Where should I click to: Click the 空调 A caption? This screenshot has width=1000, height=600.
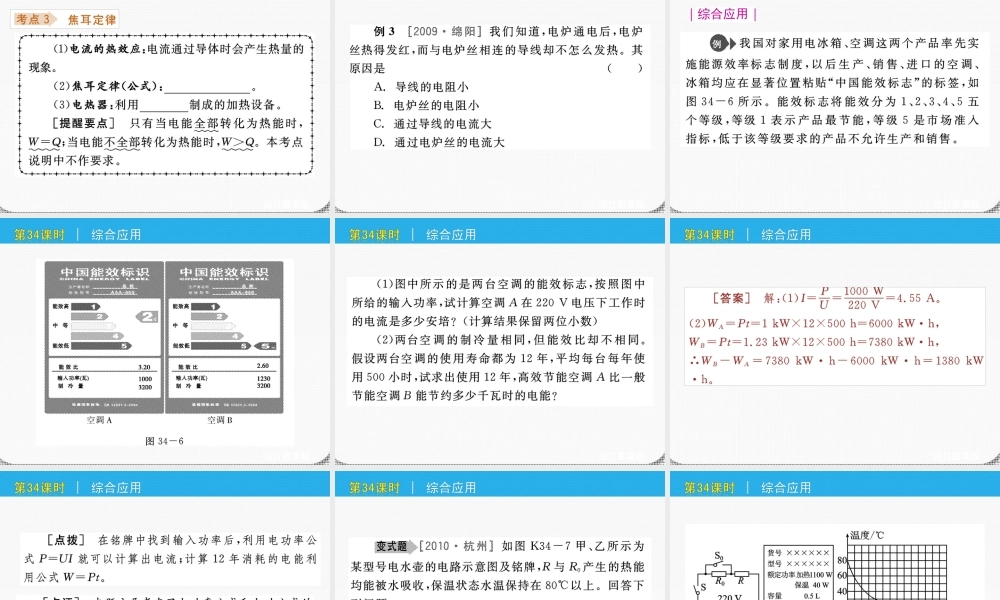(99, 420)
